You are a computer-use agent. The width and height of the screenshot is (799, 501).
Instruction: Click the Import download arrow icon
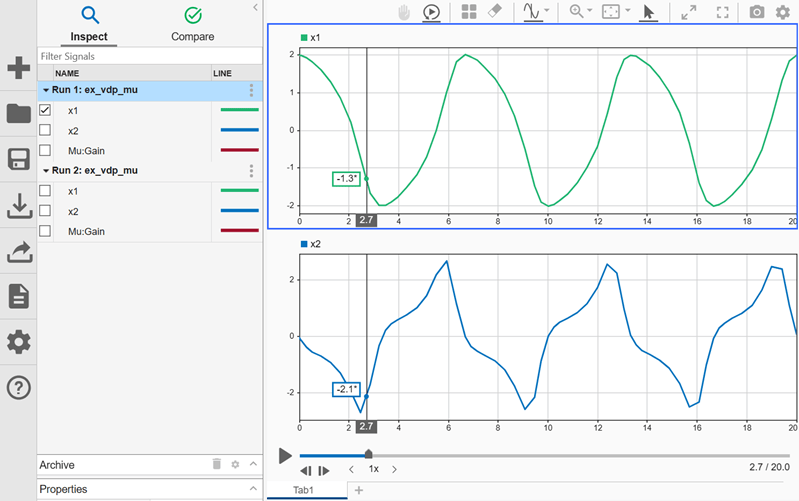(x=19, y=206)
